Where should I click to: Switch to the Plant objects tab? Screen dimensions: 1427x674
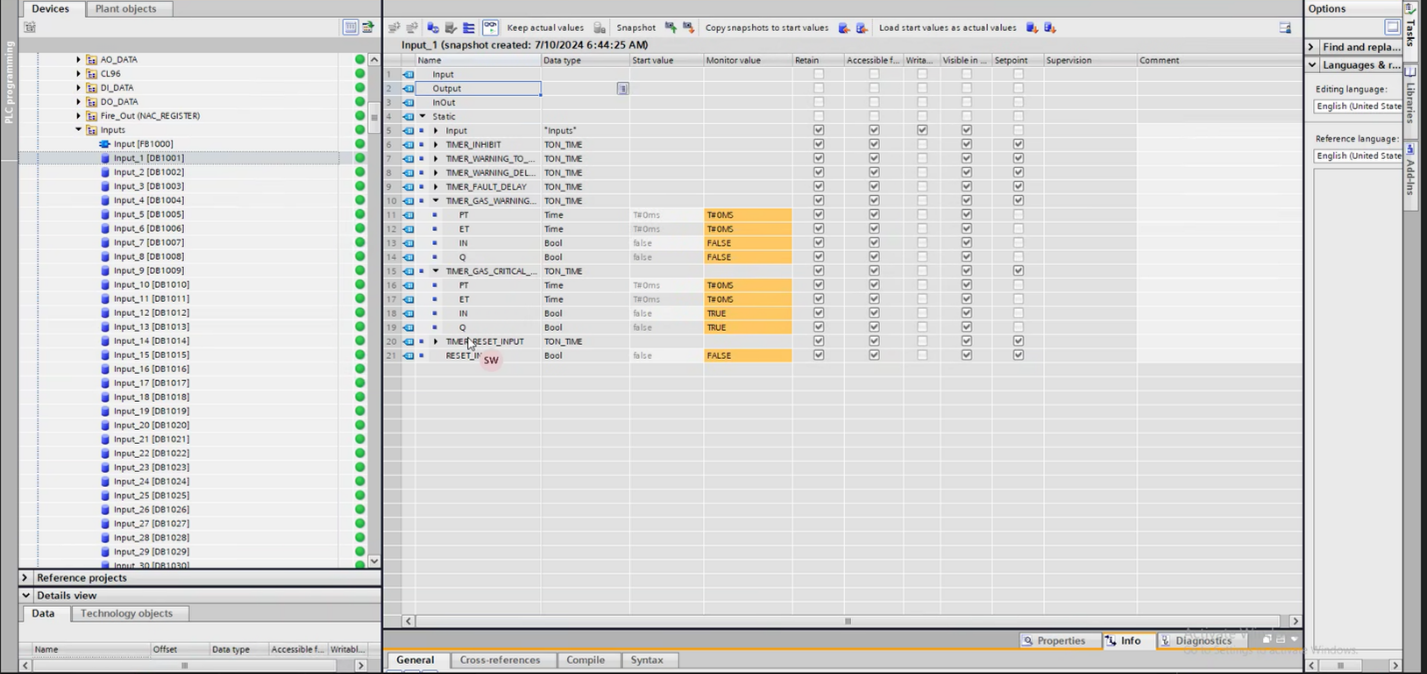coord(126,9)
